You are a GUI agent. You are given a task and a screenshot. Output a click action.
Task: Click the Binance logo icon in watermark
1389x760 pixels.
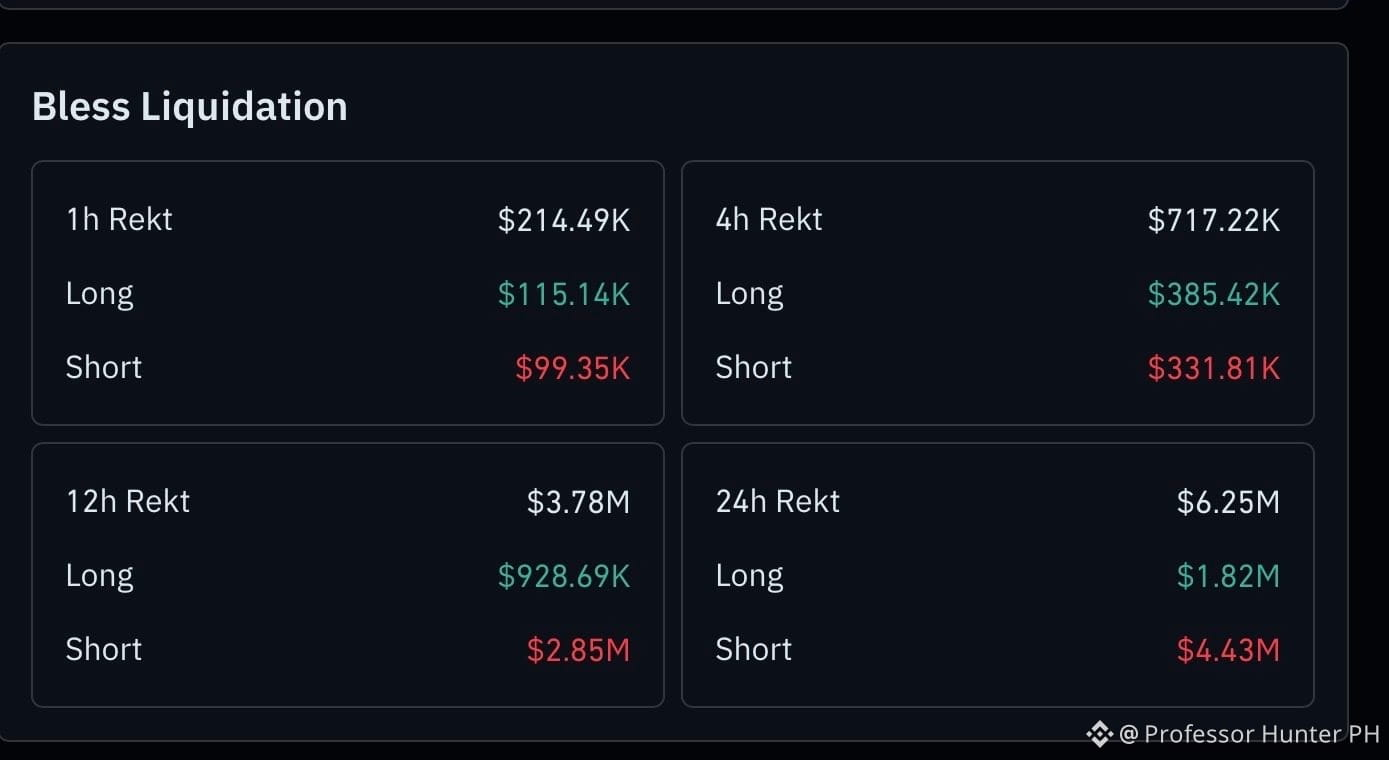coord(1099,734)
